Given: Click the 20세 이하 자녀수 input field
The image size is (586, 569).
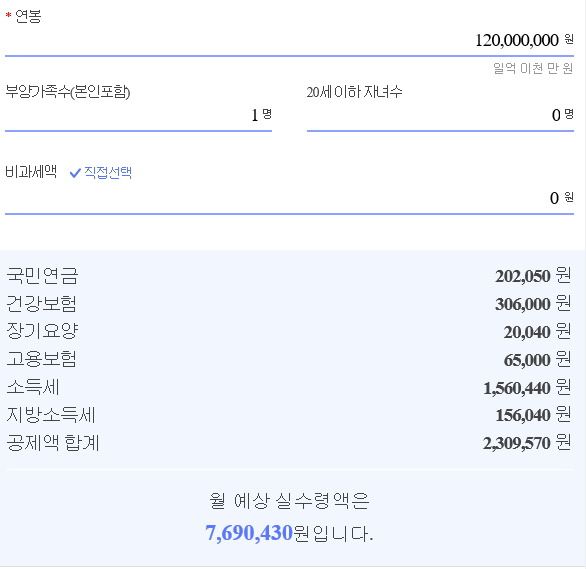Looking at the screenshot, I should coord(440,115).
